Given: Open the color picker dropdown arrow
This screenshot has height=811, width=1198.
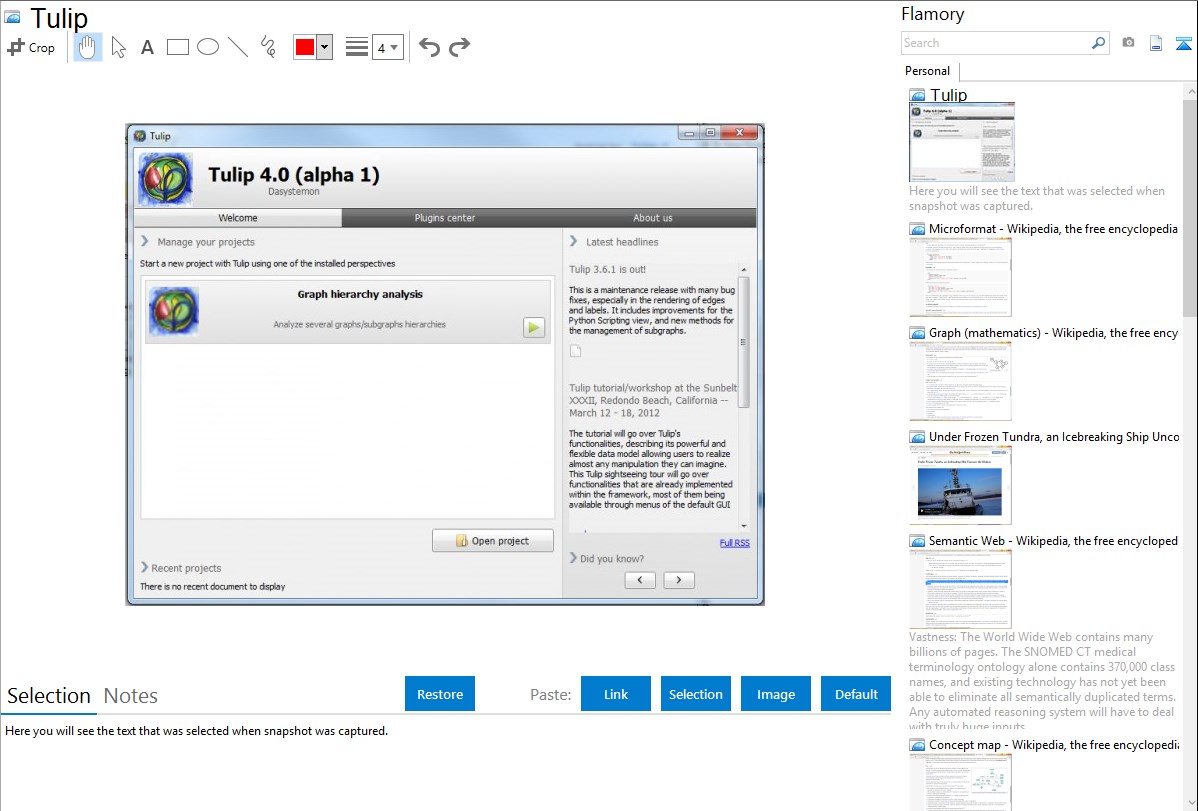Looking at the screenshot, I should [x=324, y=47].
